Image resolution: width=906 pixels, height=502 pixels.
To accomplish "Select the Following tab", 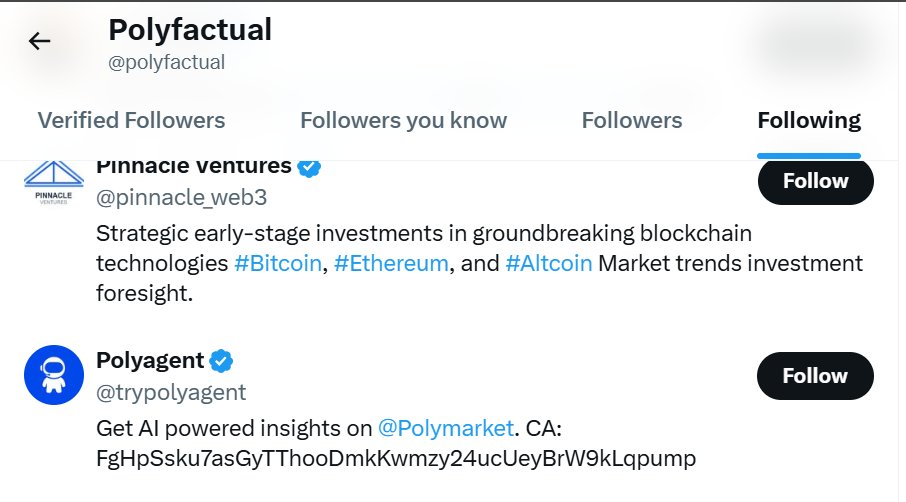I will [x=809, y=120].
